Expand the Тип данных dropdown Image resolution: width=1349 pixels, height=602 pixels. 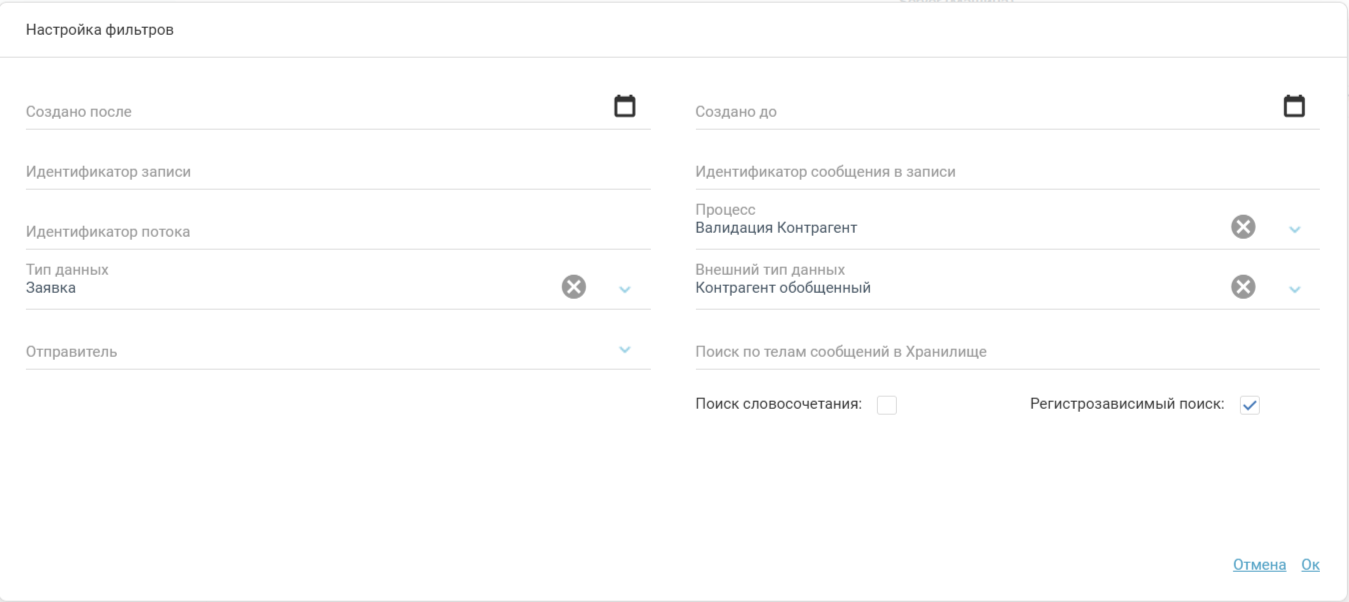coord(625,290)
